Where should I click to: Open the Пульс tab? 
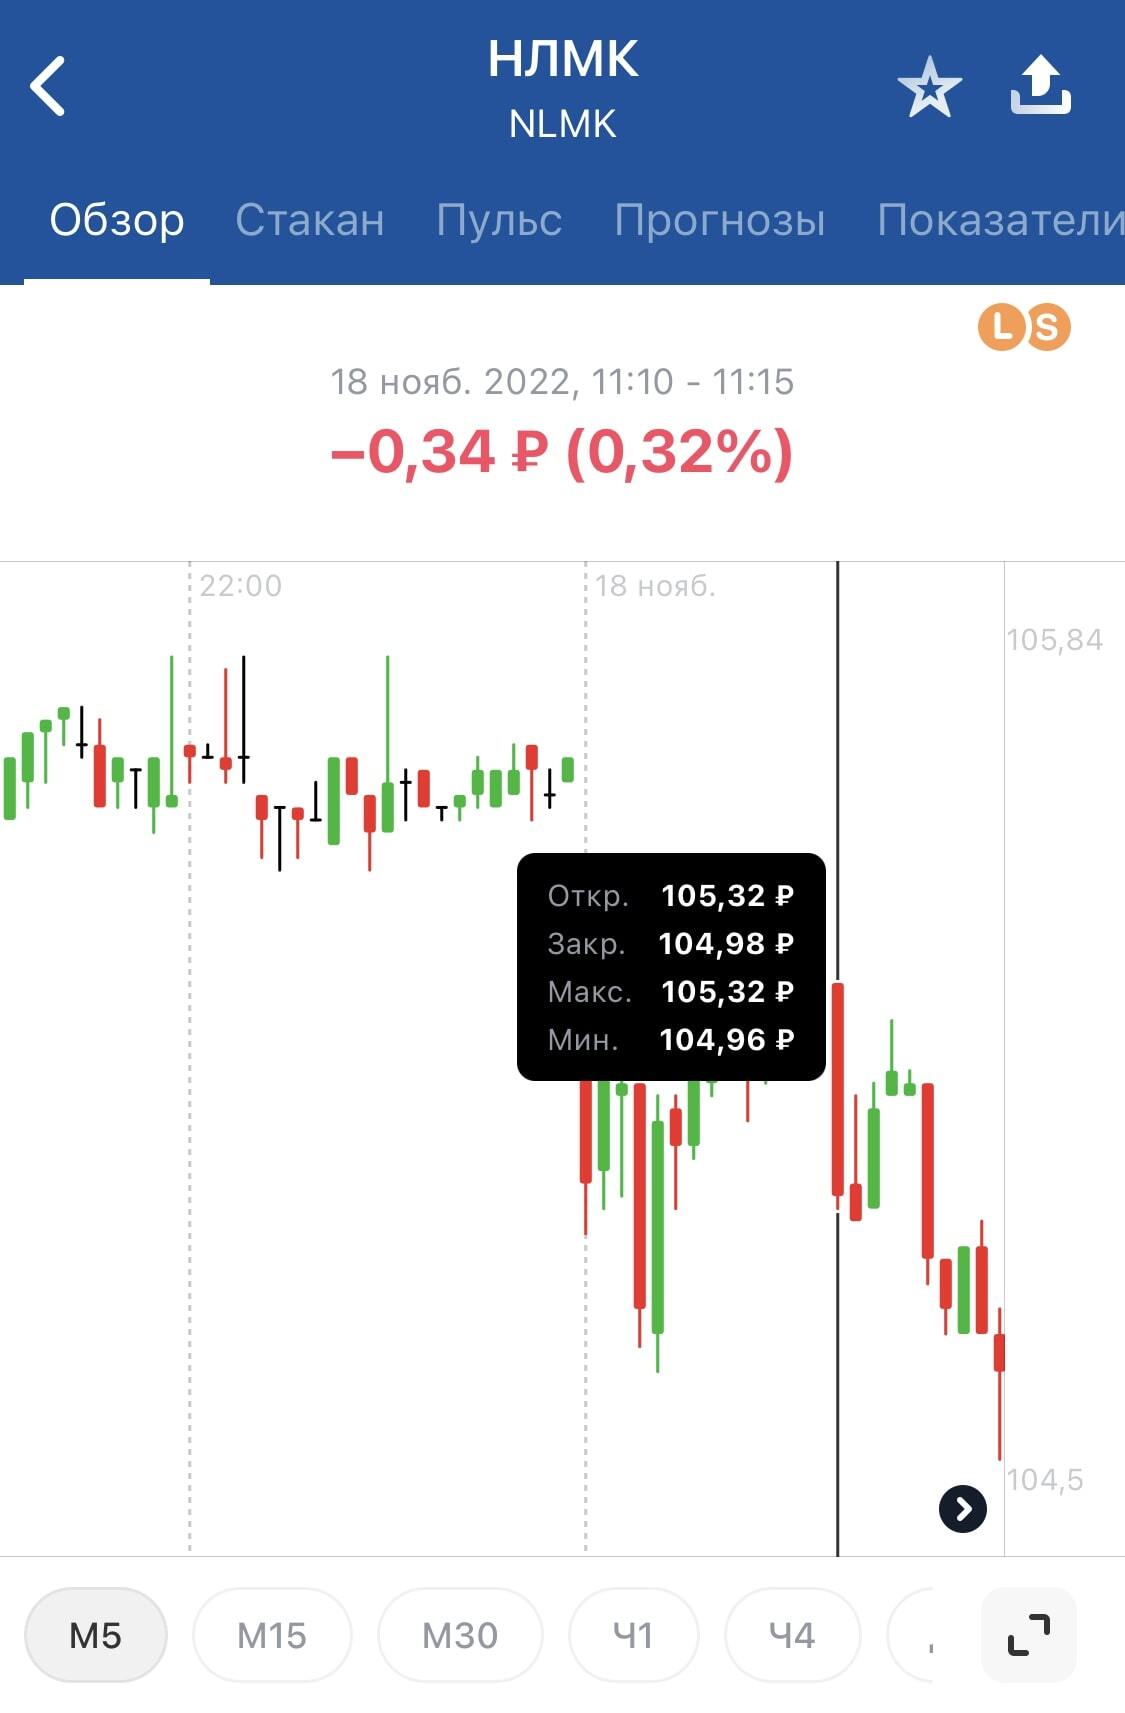[x=499, y=219]
